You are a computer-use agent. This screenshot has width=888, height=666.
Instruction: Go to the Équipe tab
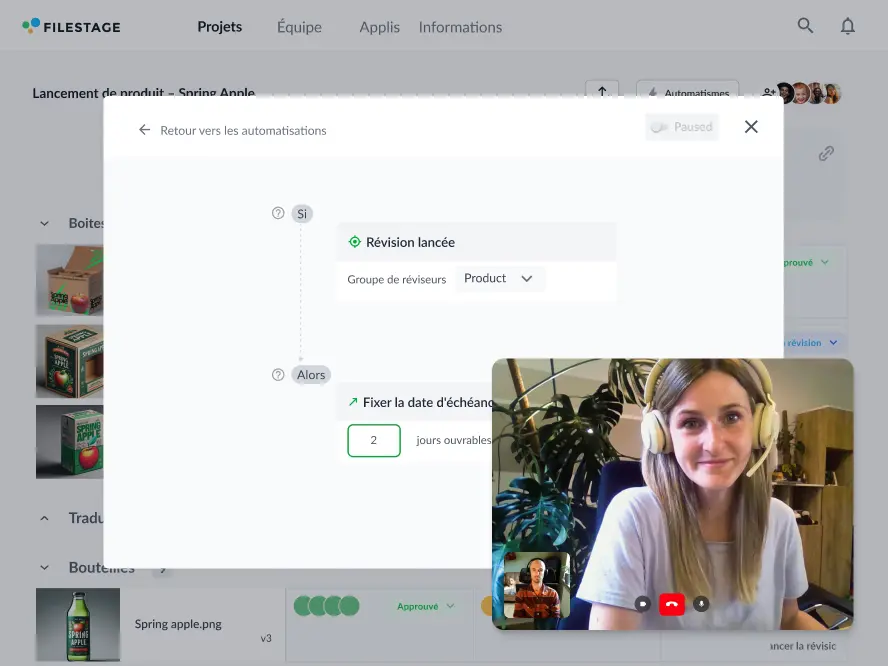coord(299,27)
